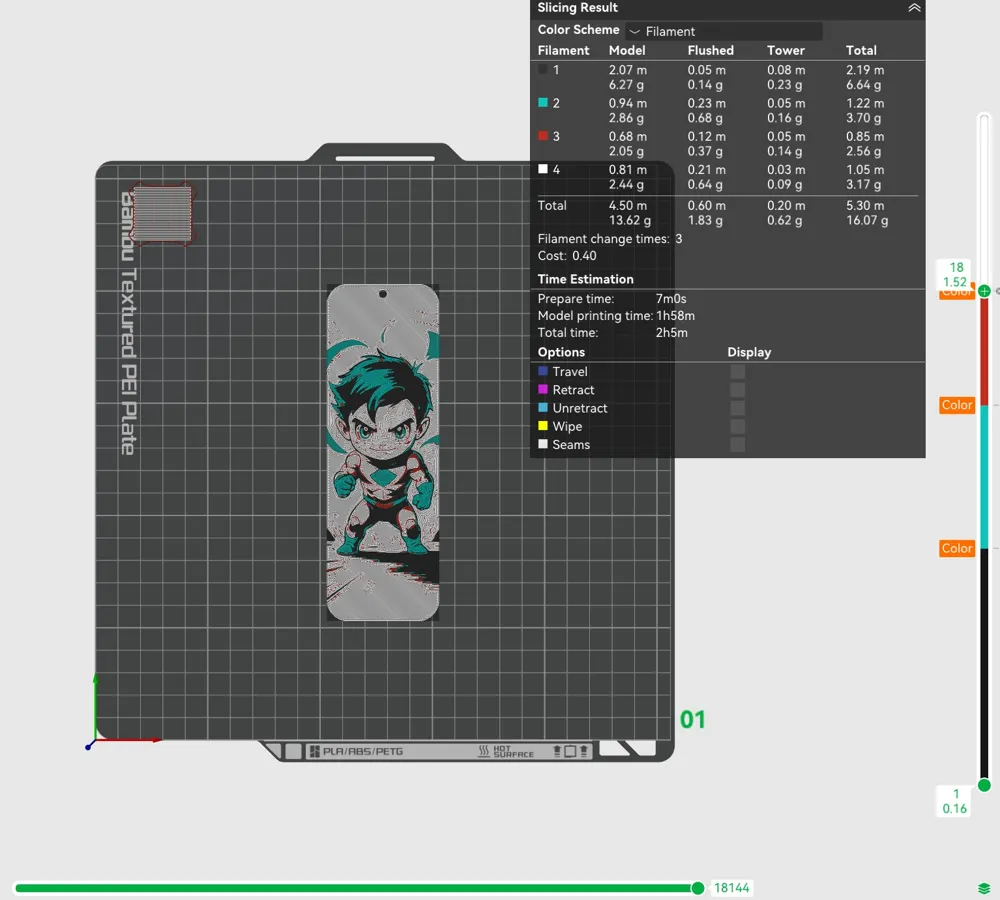The height and width of the screenshot is (900, 1000).
Task: Click the 18144 move count label
Action: pyautogui.click(x=732, y=888)
